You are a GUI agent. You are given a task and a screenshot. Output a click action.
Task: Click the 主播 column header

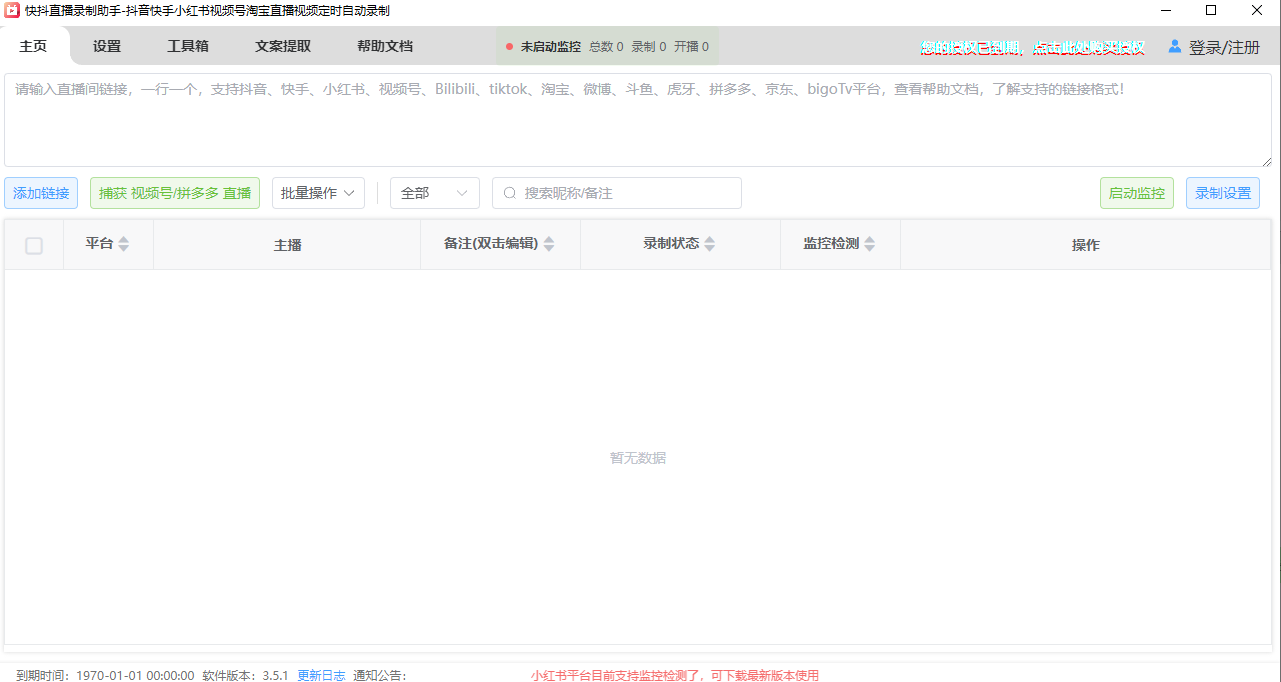(x=288, y=245)
